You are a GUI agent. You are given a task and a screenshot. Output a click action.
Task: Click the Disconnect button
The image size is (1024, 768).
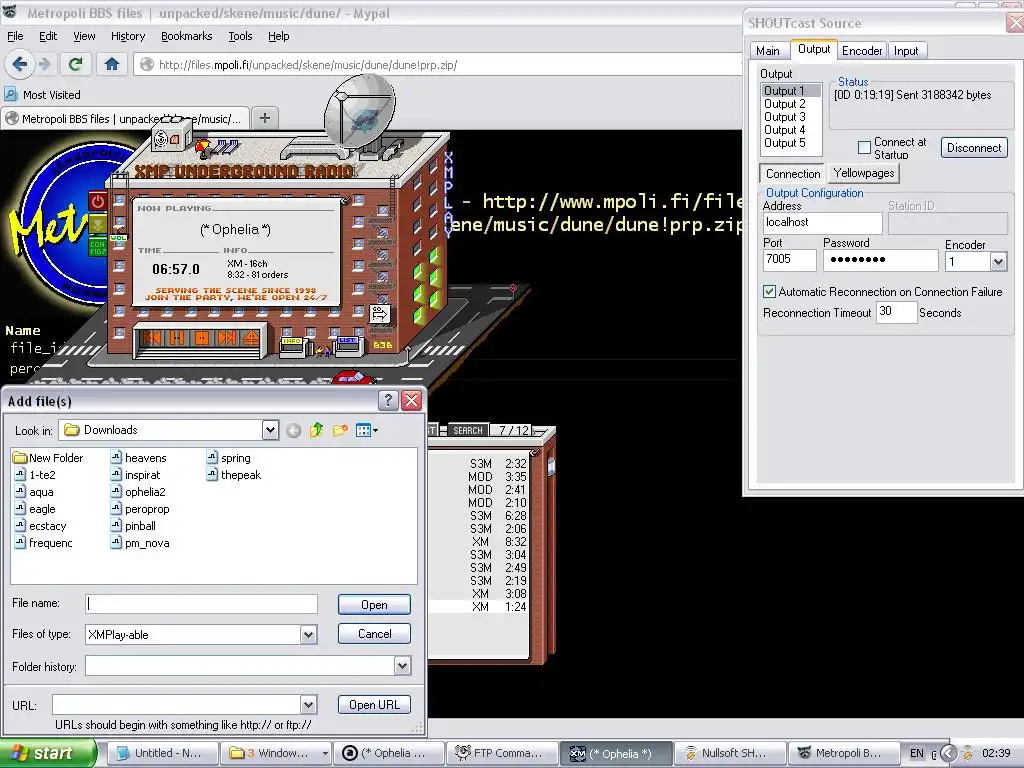(974, 148)
